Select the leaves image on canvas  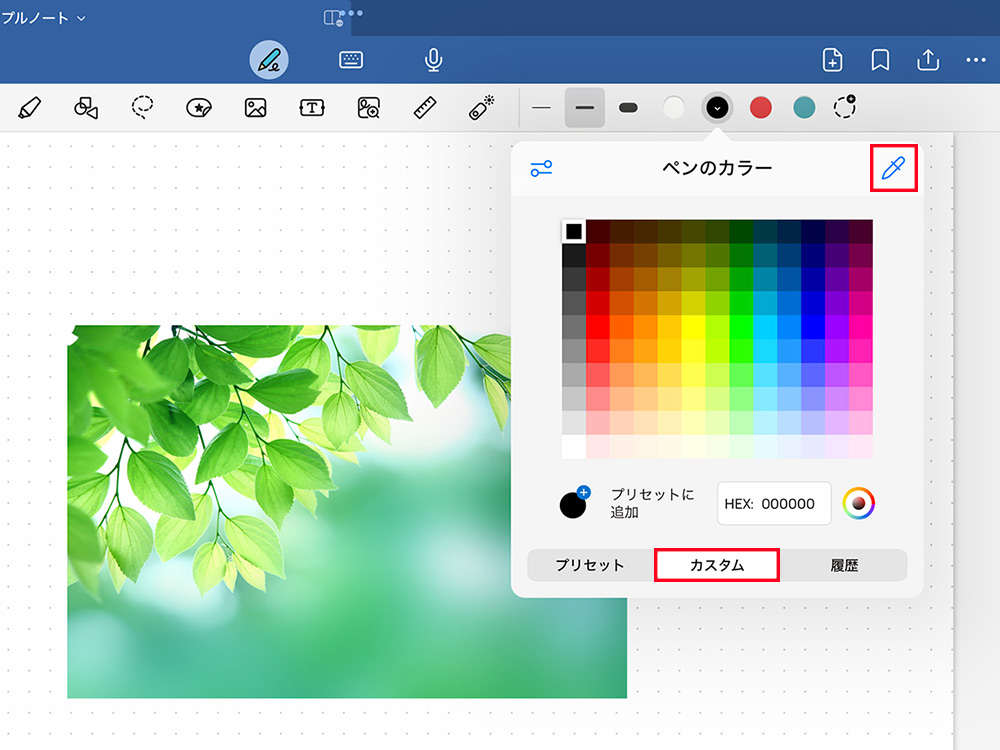347,511
